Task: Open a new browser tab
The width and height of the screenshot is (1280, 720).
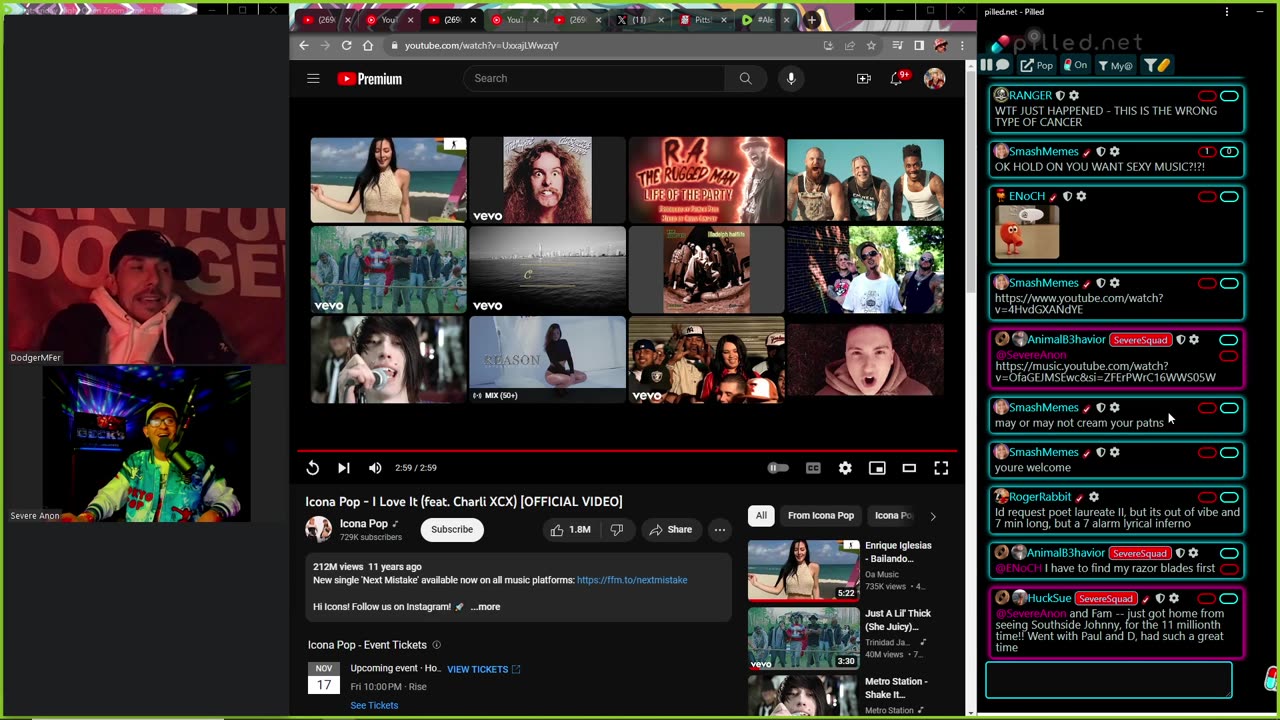Action: click(811, 19)
